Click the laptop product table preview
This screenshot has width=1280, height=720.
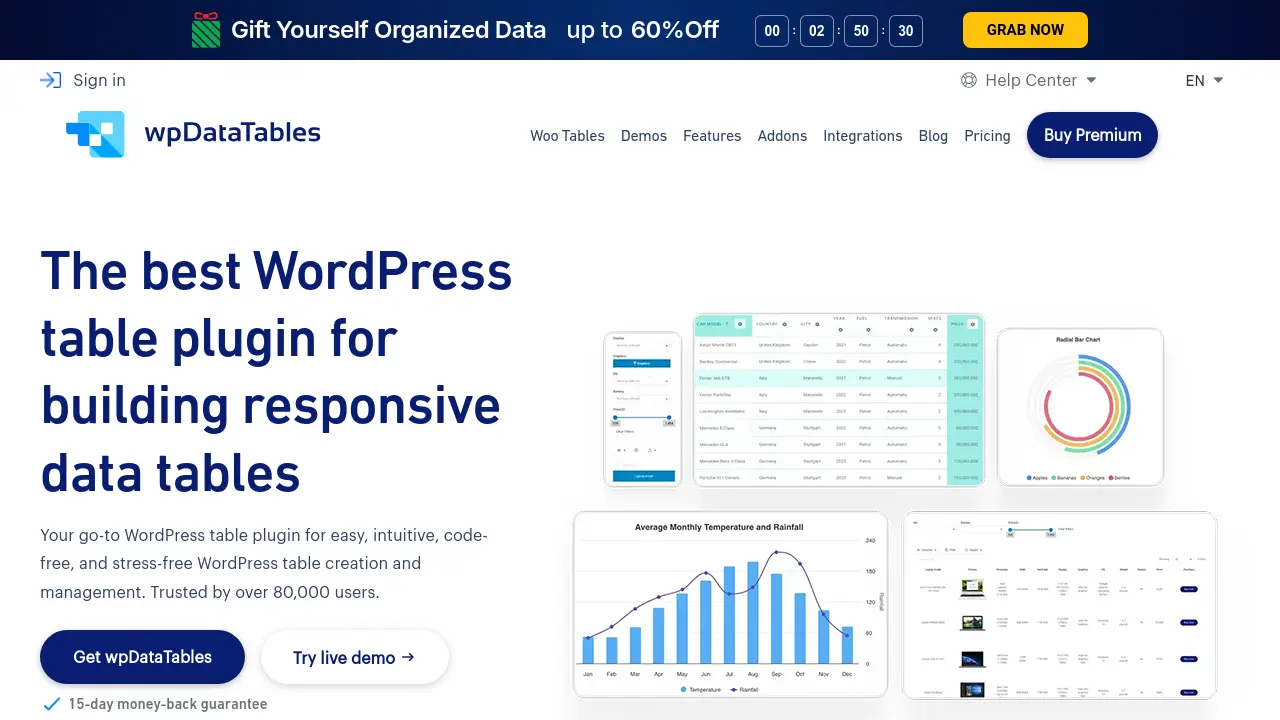1059,605
